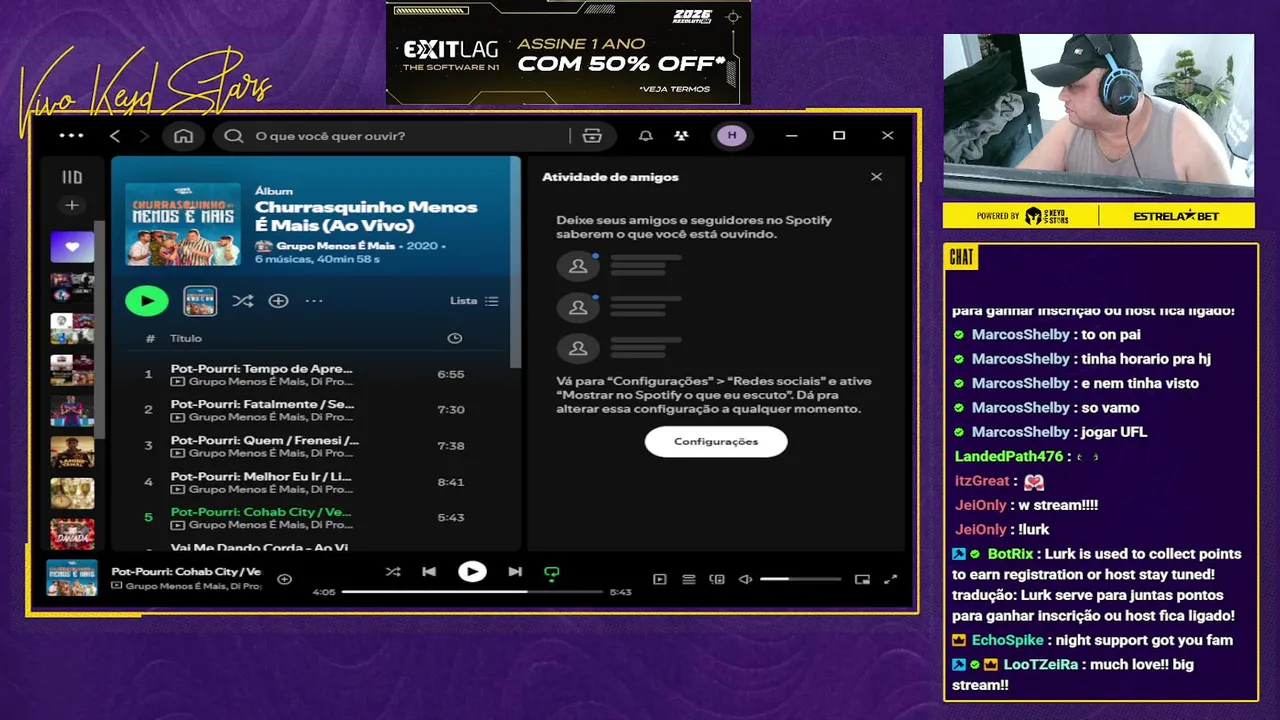The image size is (1280, 720).
Task: Select track 'Pot-Pourri: Tempo de Apre...'
Action: 318,374
